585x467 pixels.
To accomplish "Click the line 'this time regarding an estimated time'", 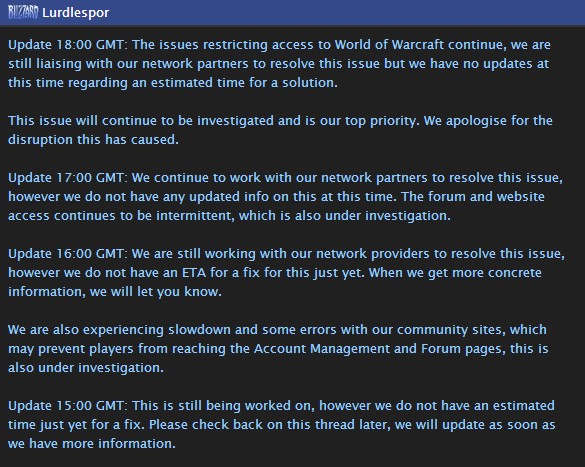I will (x=173, y=83).
